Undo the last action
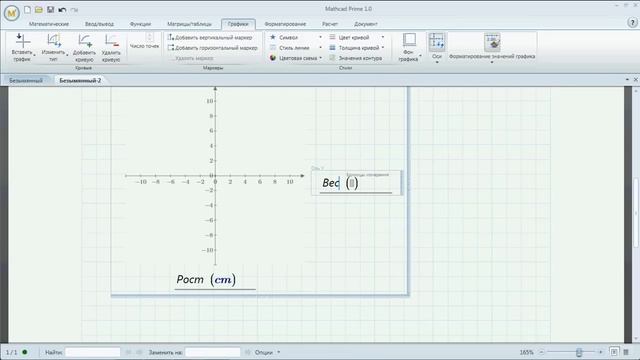The width and height of the screenshot is (640, 360). click(62, 9)
